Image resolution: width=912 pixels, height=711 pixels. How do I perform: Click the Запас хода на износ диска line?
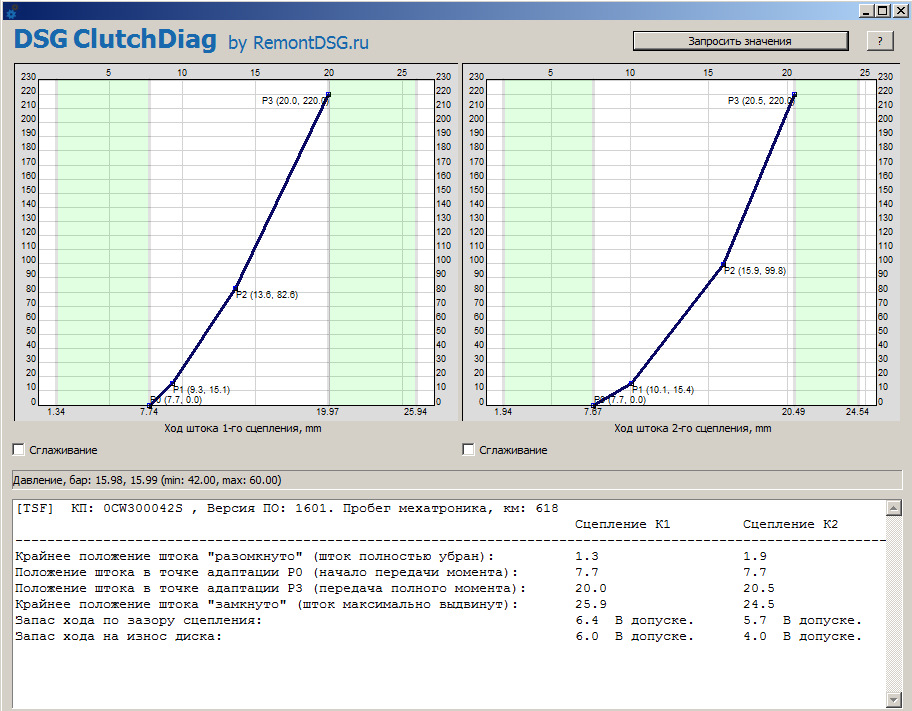point(118,637)
